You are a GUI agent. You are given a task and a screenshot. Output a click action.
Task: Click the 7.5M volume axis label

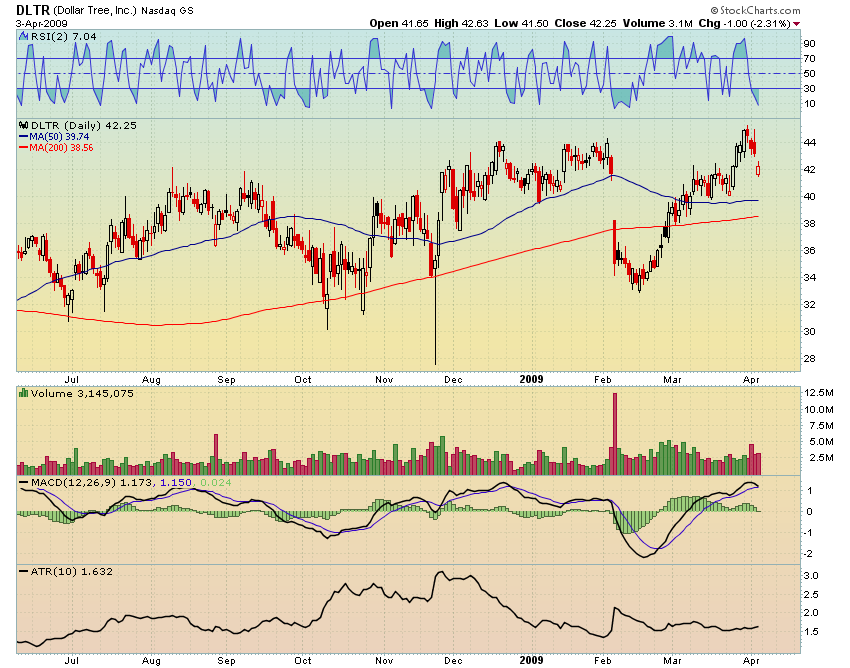point(821,426)
